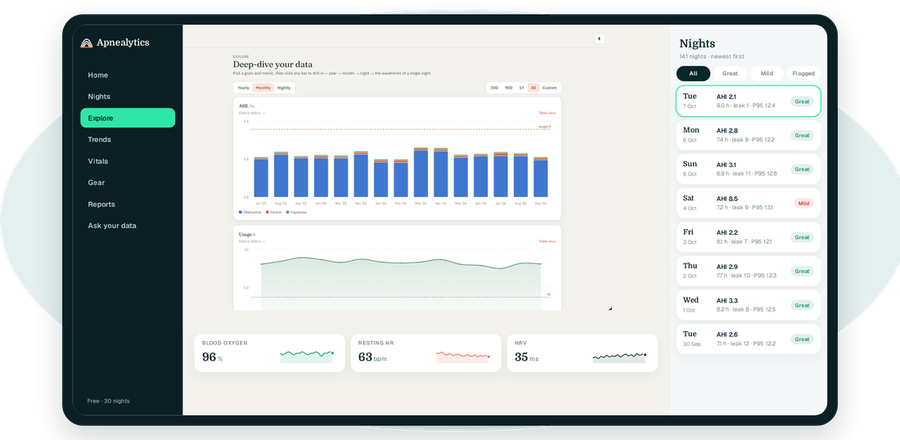Select the Monthly grain
The height and width of the screenshot is (440, 900).
pyautogui.click(x=263, y=88)
